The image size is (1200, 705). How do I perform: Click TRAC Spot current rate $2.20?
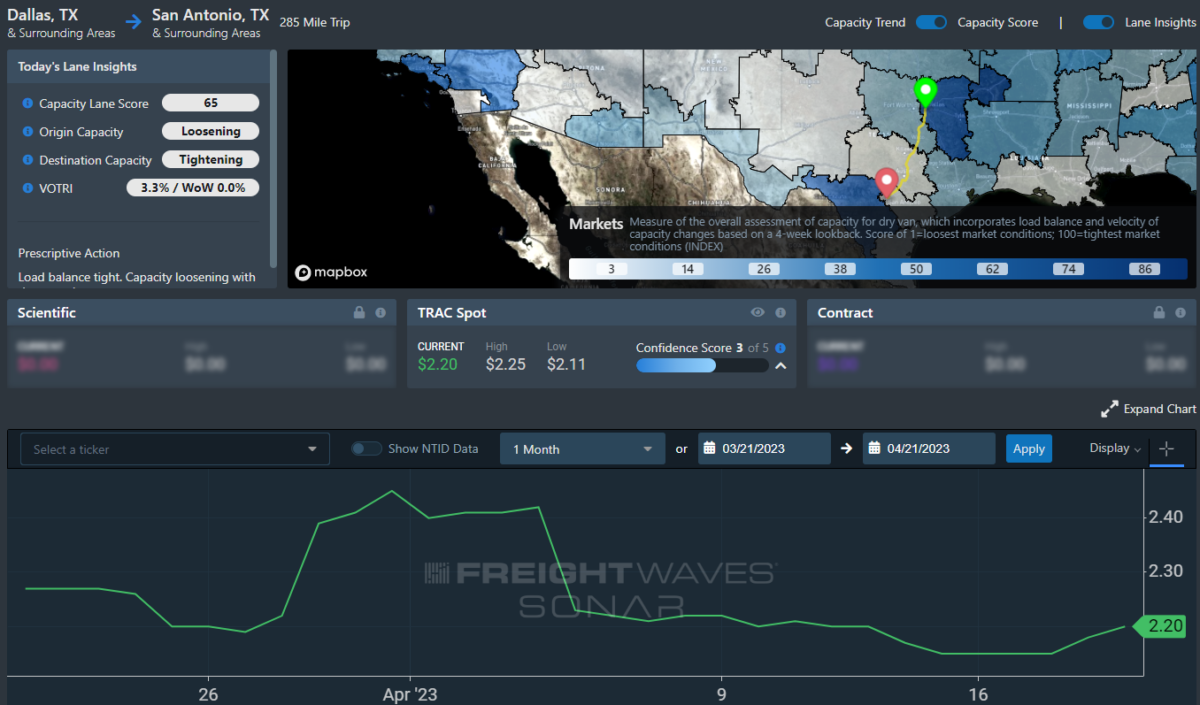click(437, 364)
